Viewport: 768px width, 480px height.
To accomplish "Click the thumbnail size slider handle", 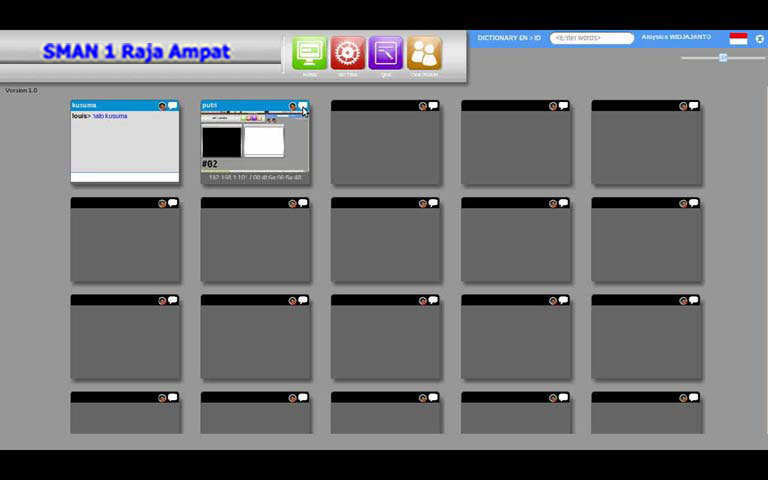I will (723, 58).
